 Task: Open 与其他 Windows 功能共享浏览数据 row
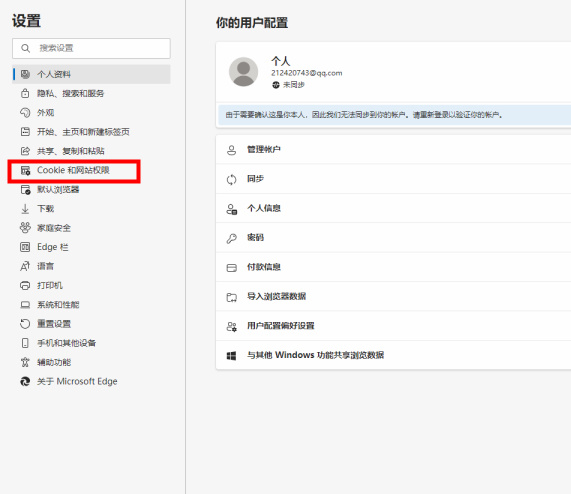tap(393, 355)
